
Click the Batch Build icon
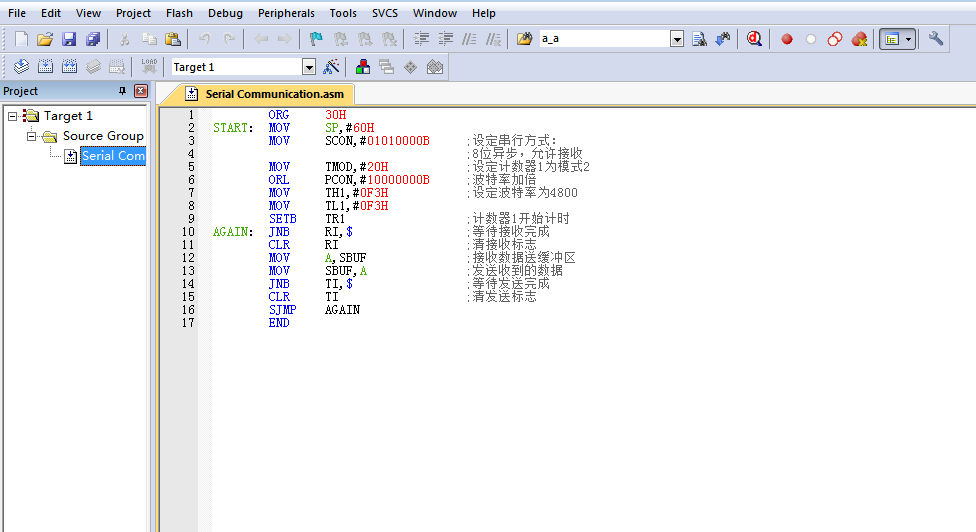[x=93, y=67]
